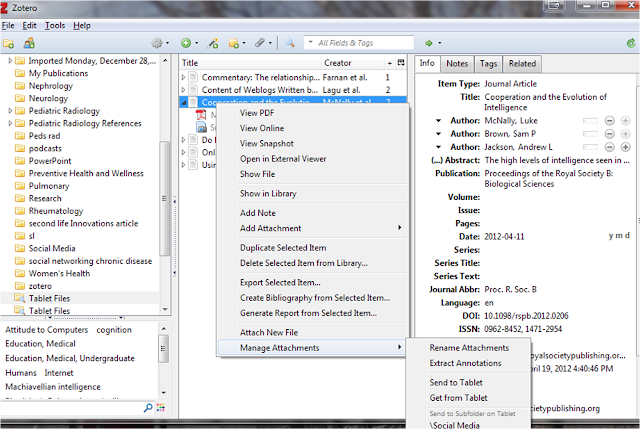
Task: Open the Help menu
Action: [82, 25]
